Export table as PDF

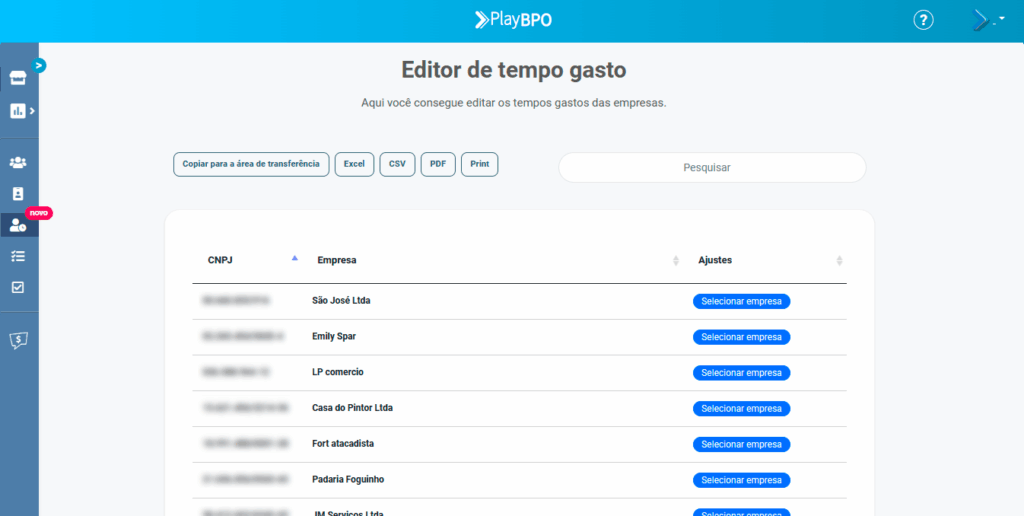(x=438, y=164)
